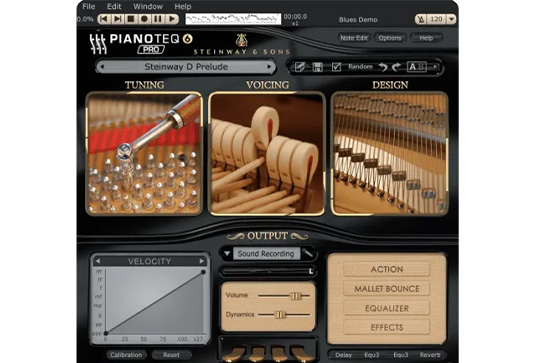Open the File menu

pyautogui.click(x=89, y=6)
